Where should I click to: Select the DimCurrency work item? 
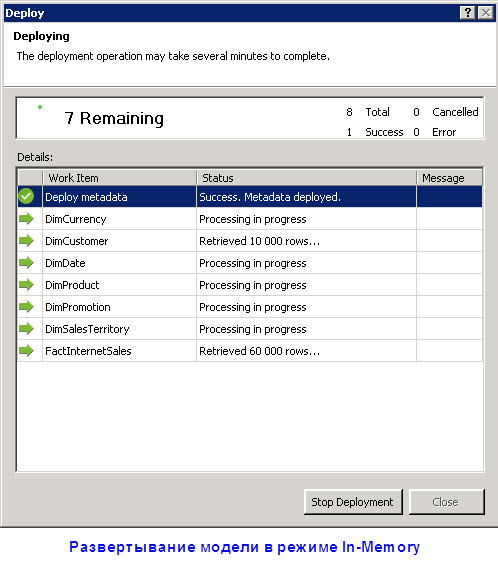pyautogui.click(x=76, y=219)
